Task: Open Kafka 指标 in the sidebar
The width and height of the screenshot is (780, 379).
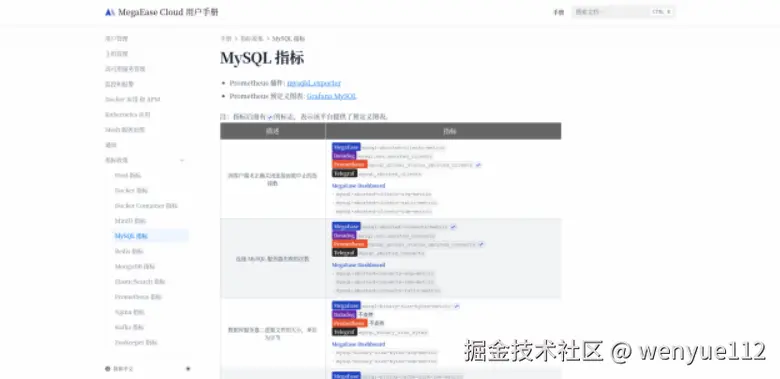Action: [129, 327]
